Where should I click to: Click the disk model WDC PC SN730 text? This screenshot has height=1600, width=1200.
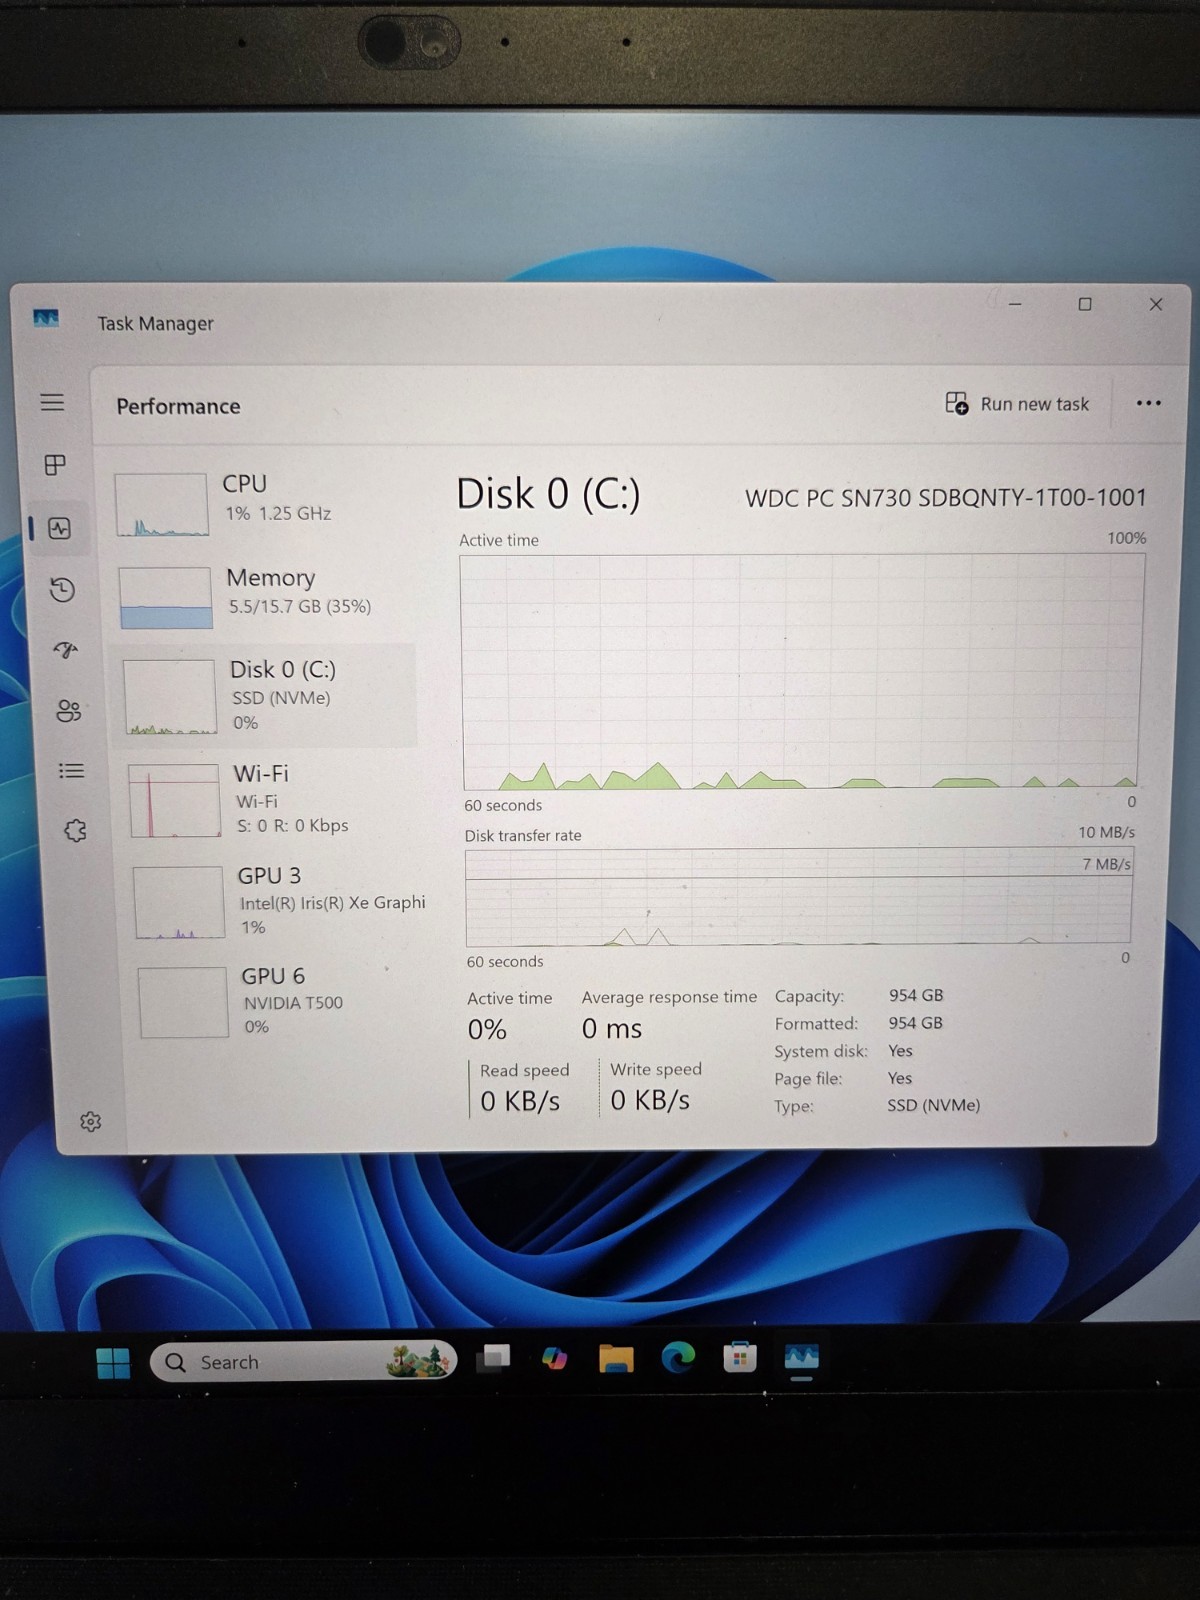point(945,498)
